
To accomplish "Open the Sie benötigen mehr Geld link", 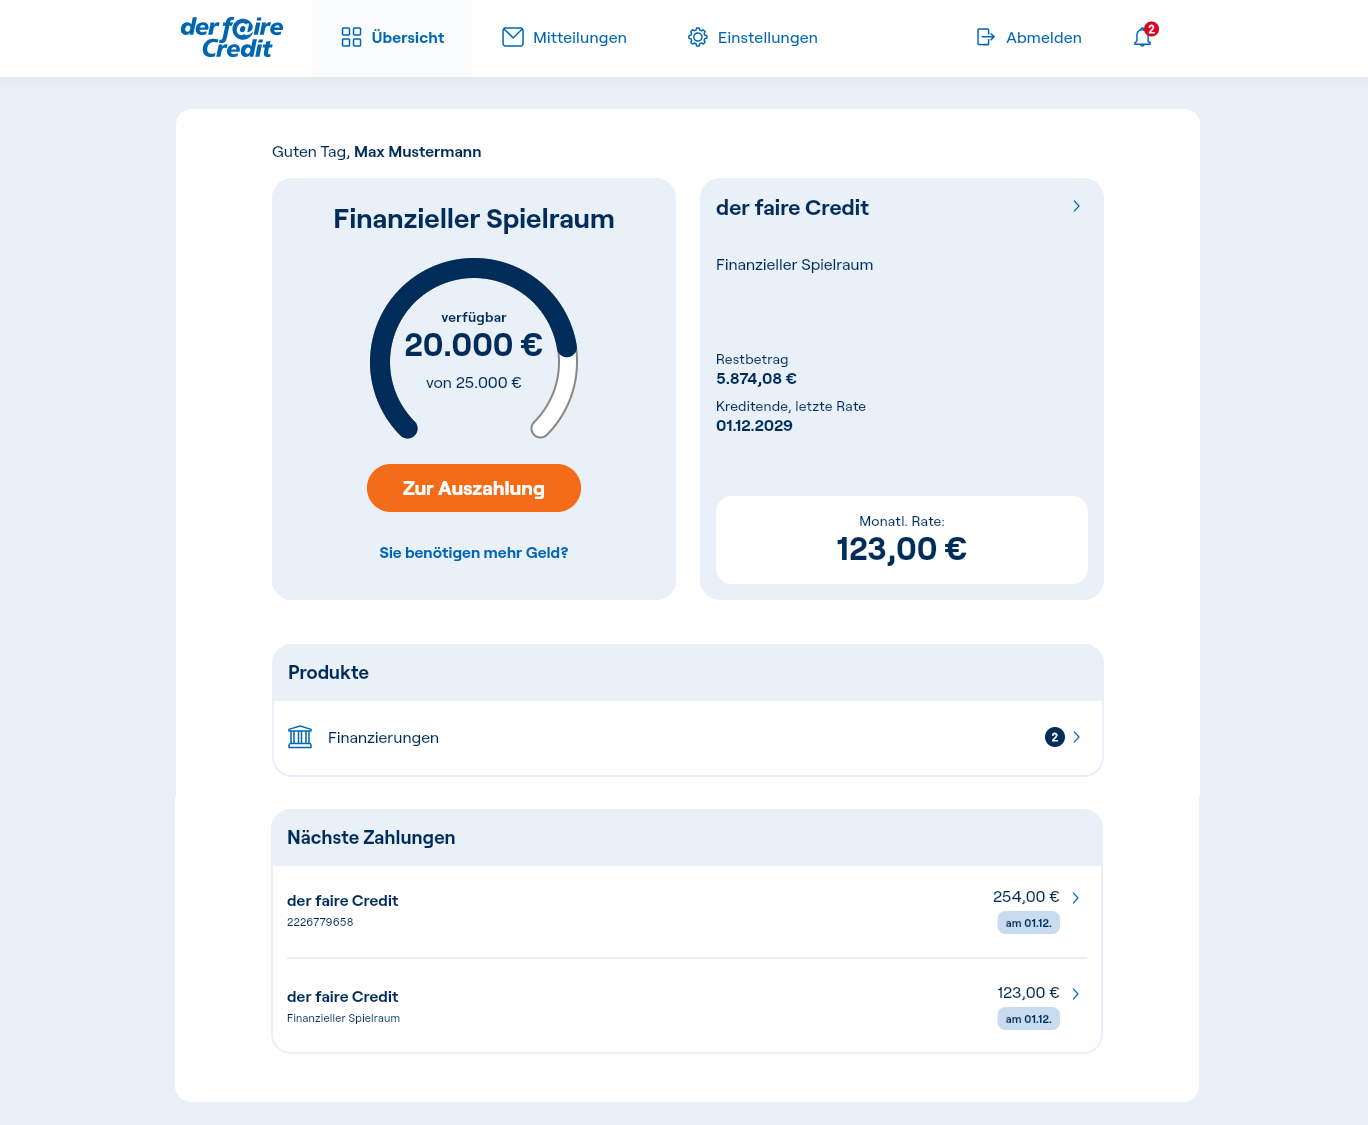I will (x=473, y=551).
